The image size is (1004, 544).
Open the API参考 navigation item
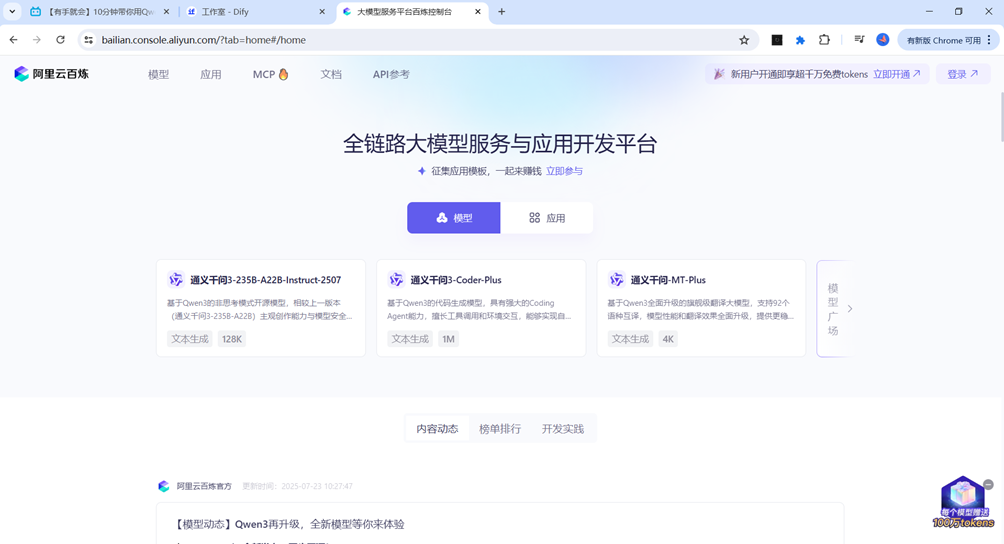[391, 74]
